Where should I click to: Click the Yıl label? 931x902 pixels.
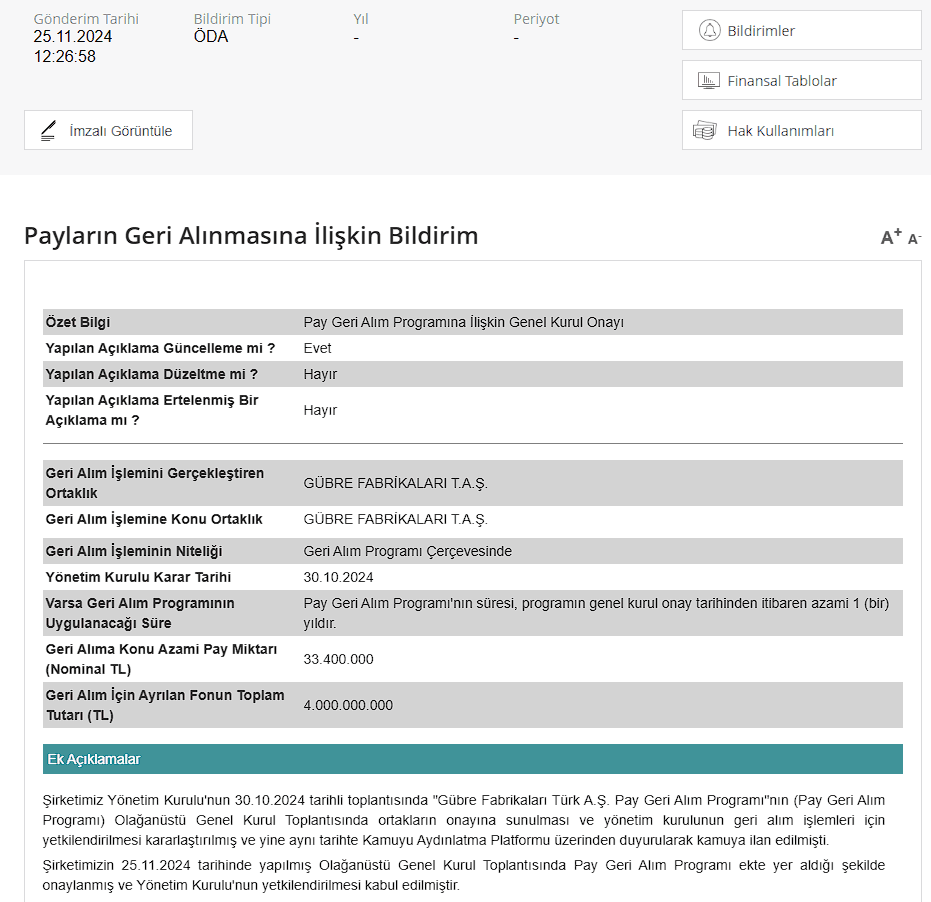[x=361, y=19]
